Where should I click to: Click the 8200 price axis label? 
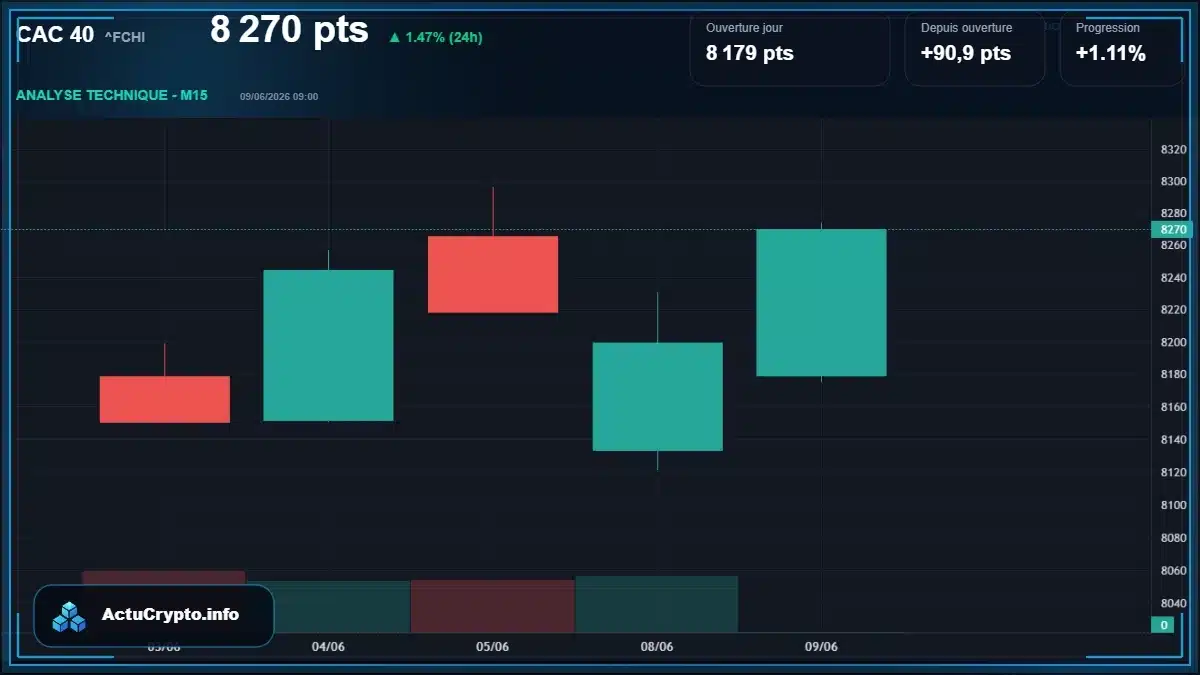(x=1173, y=342)
